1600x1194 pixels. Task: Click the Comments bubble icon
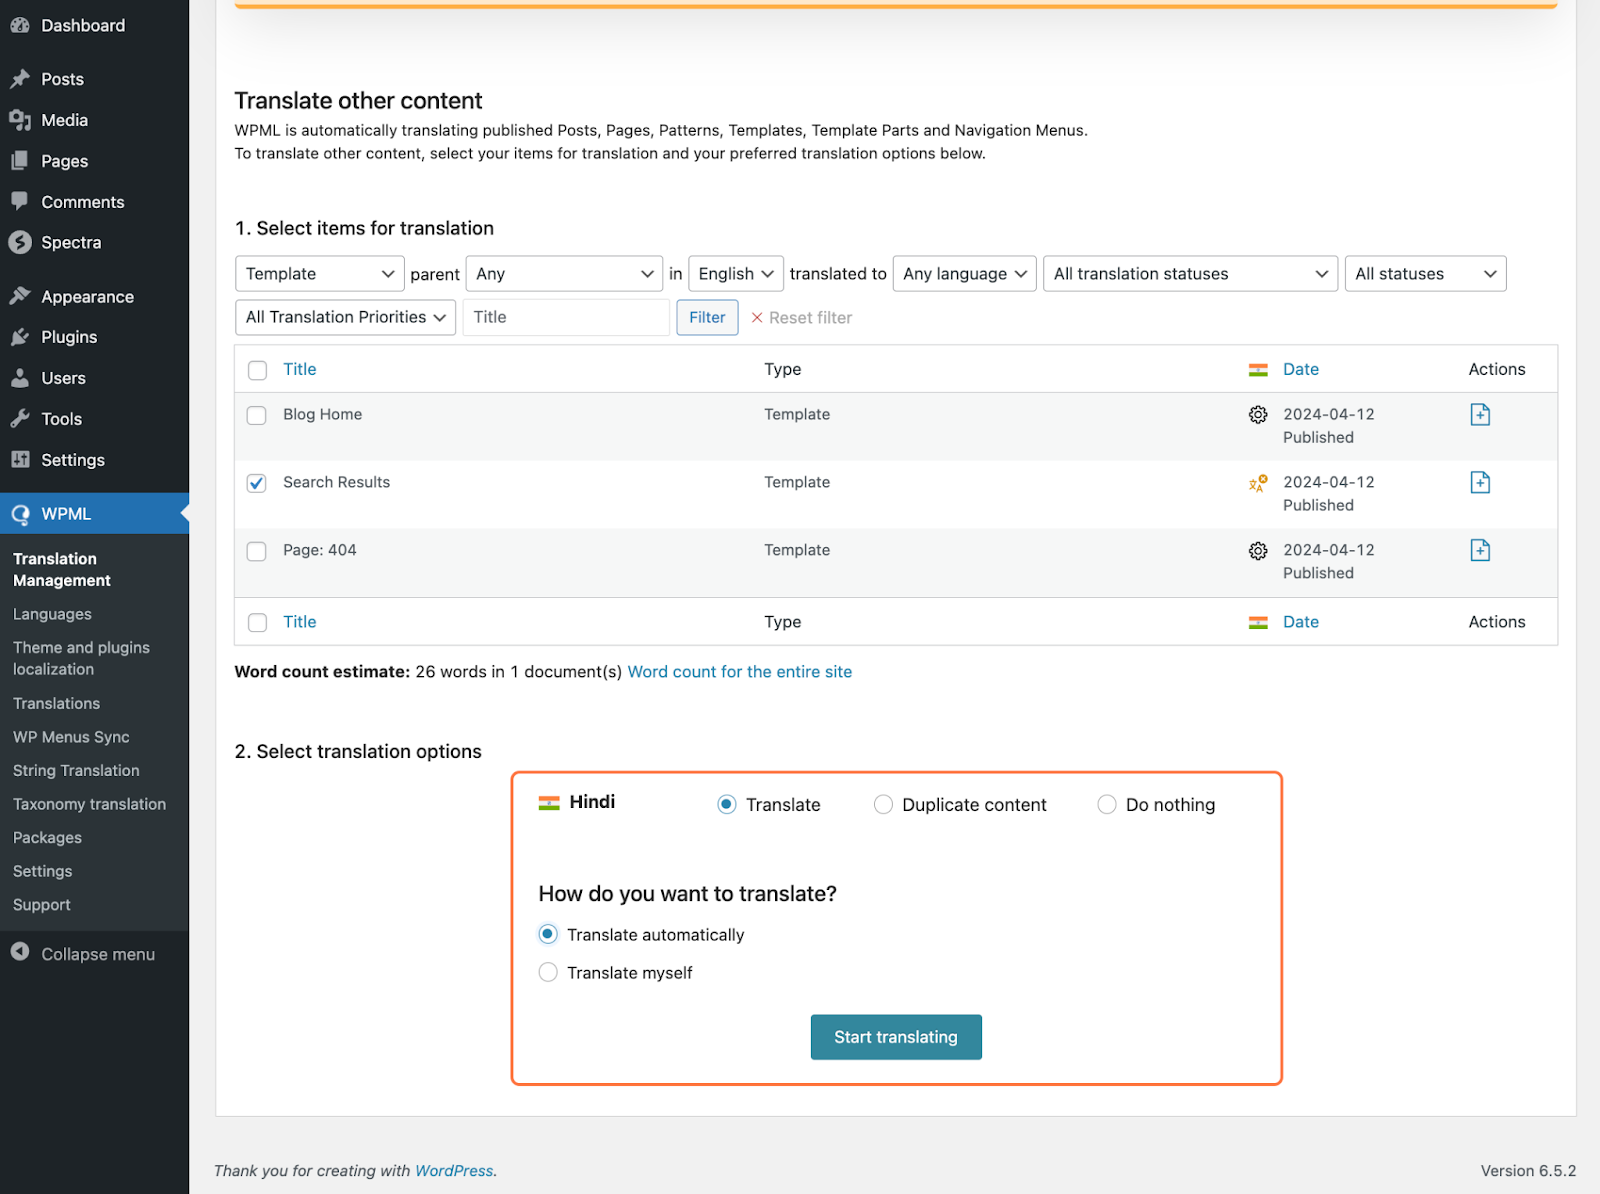coord(20,201)
